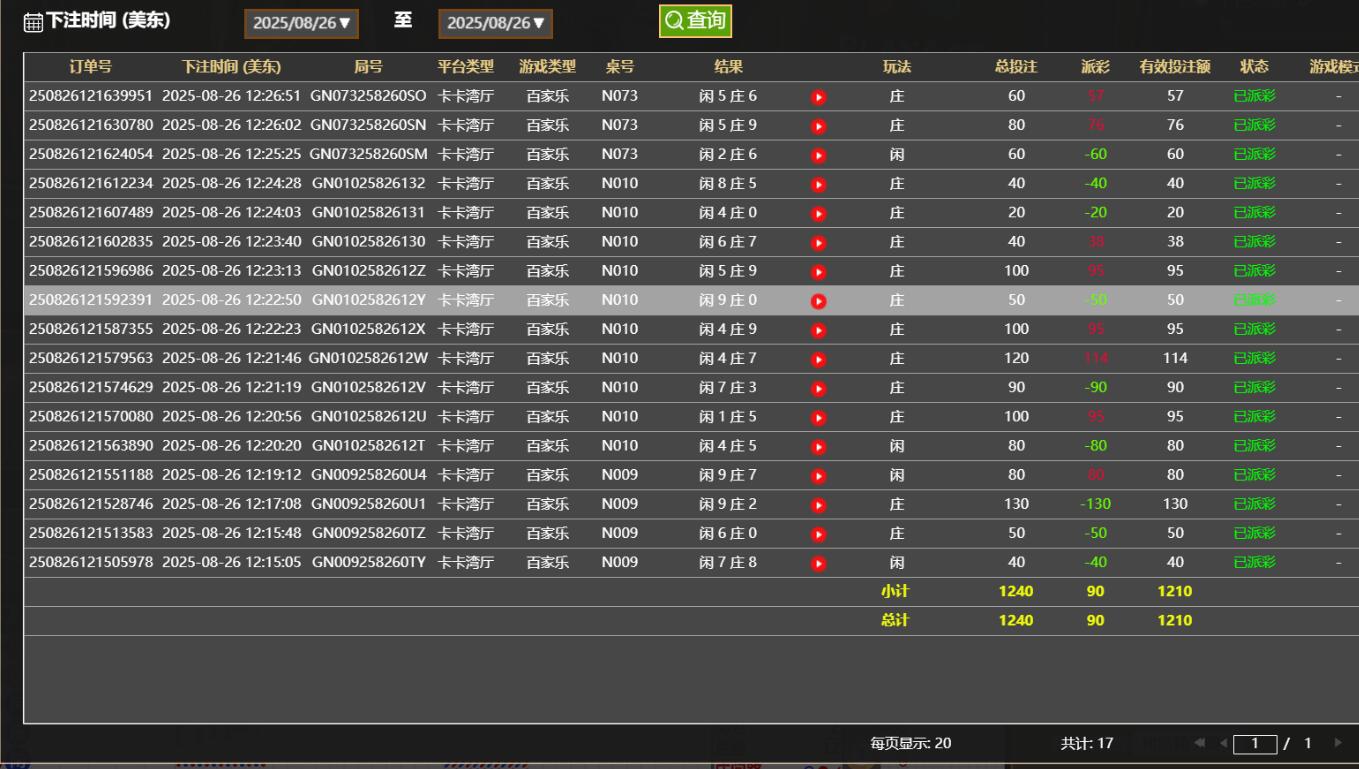Click the 派彩 column header
Screen dimensions: 1359x769
(x=1095, y=67)
